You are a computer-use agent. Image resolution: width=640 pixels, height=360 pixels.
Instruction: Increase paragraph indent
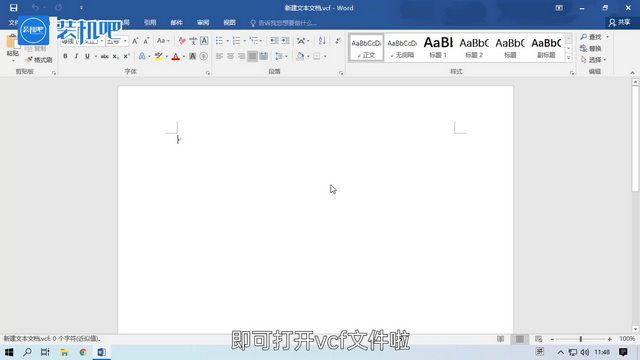285,40
